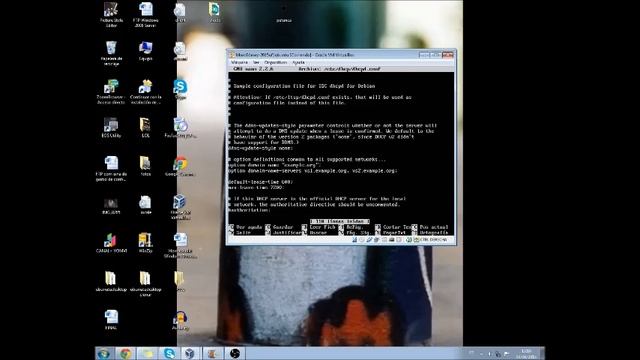Click the 'ddns-update-style none;' line in nano
Screen dimensions: 640x360
click(261, 148)
